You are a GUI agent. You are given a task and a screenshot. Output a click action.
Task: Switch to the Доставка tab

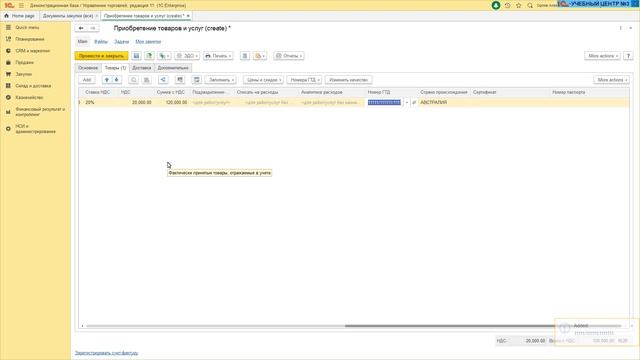tap(142, 68)
